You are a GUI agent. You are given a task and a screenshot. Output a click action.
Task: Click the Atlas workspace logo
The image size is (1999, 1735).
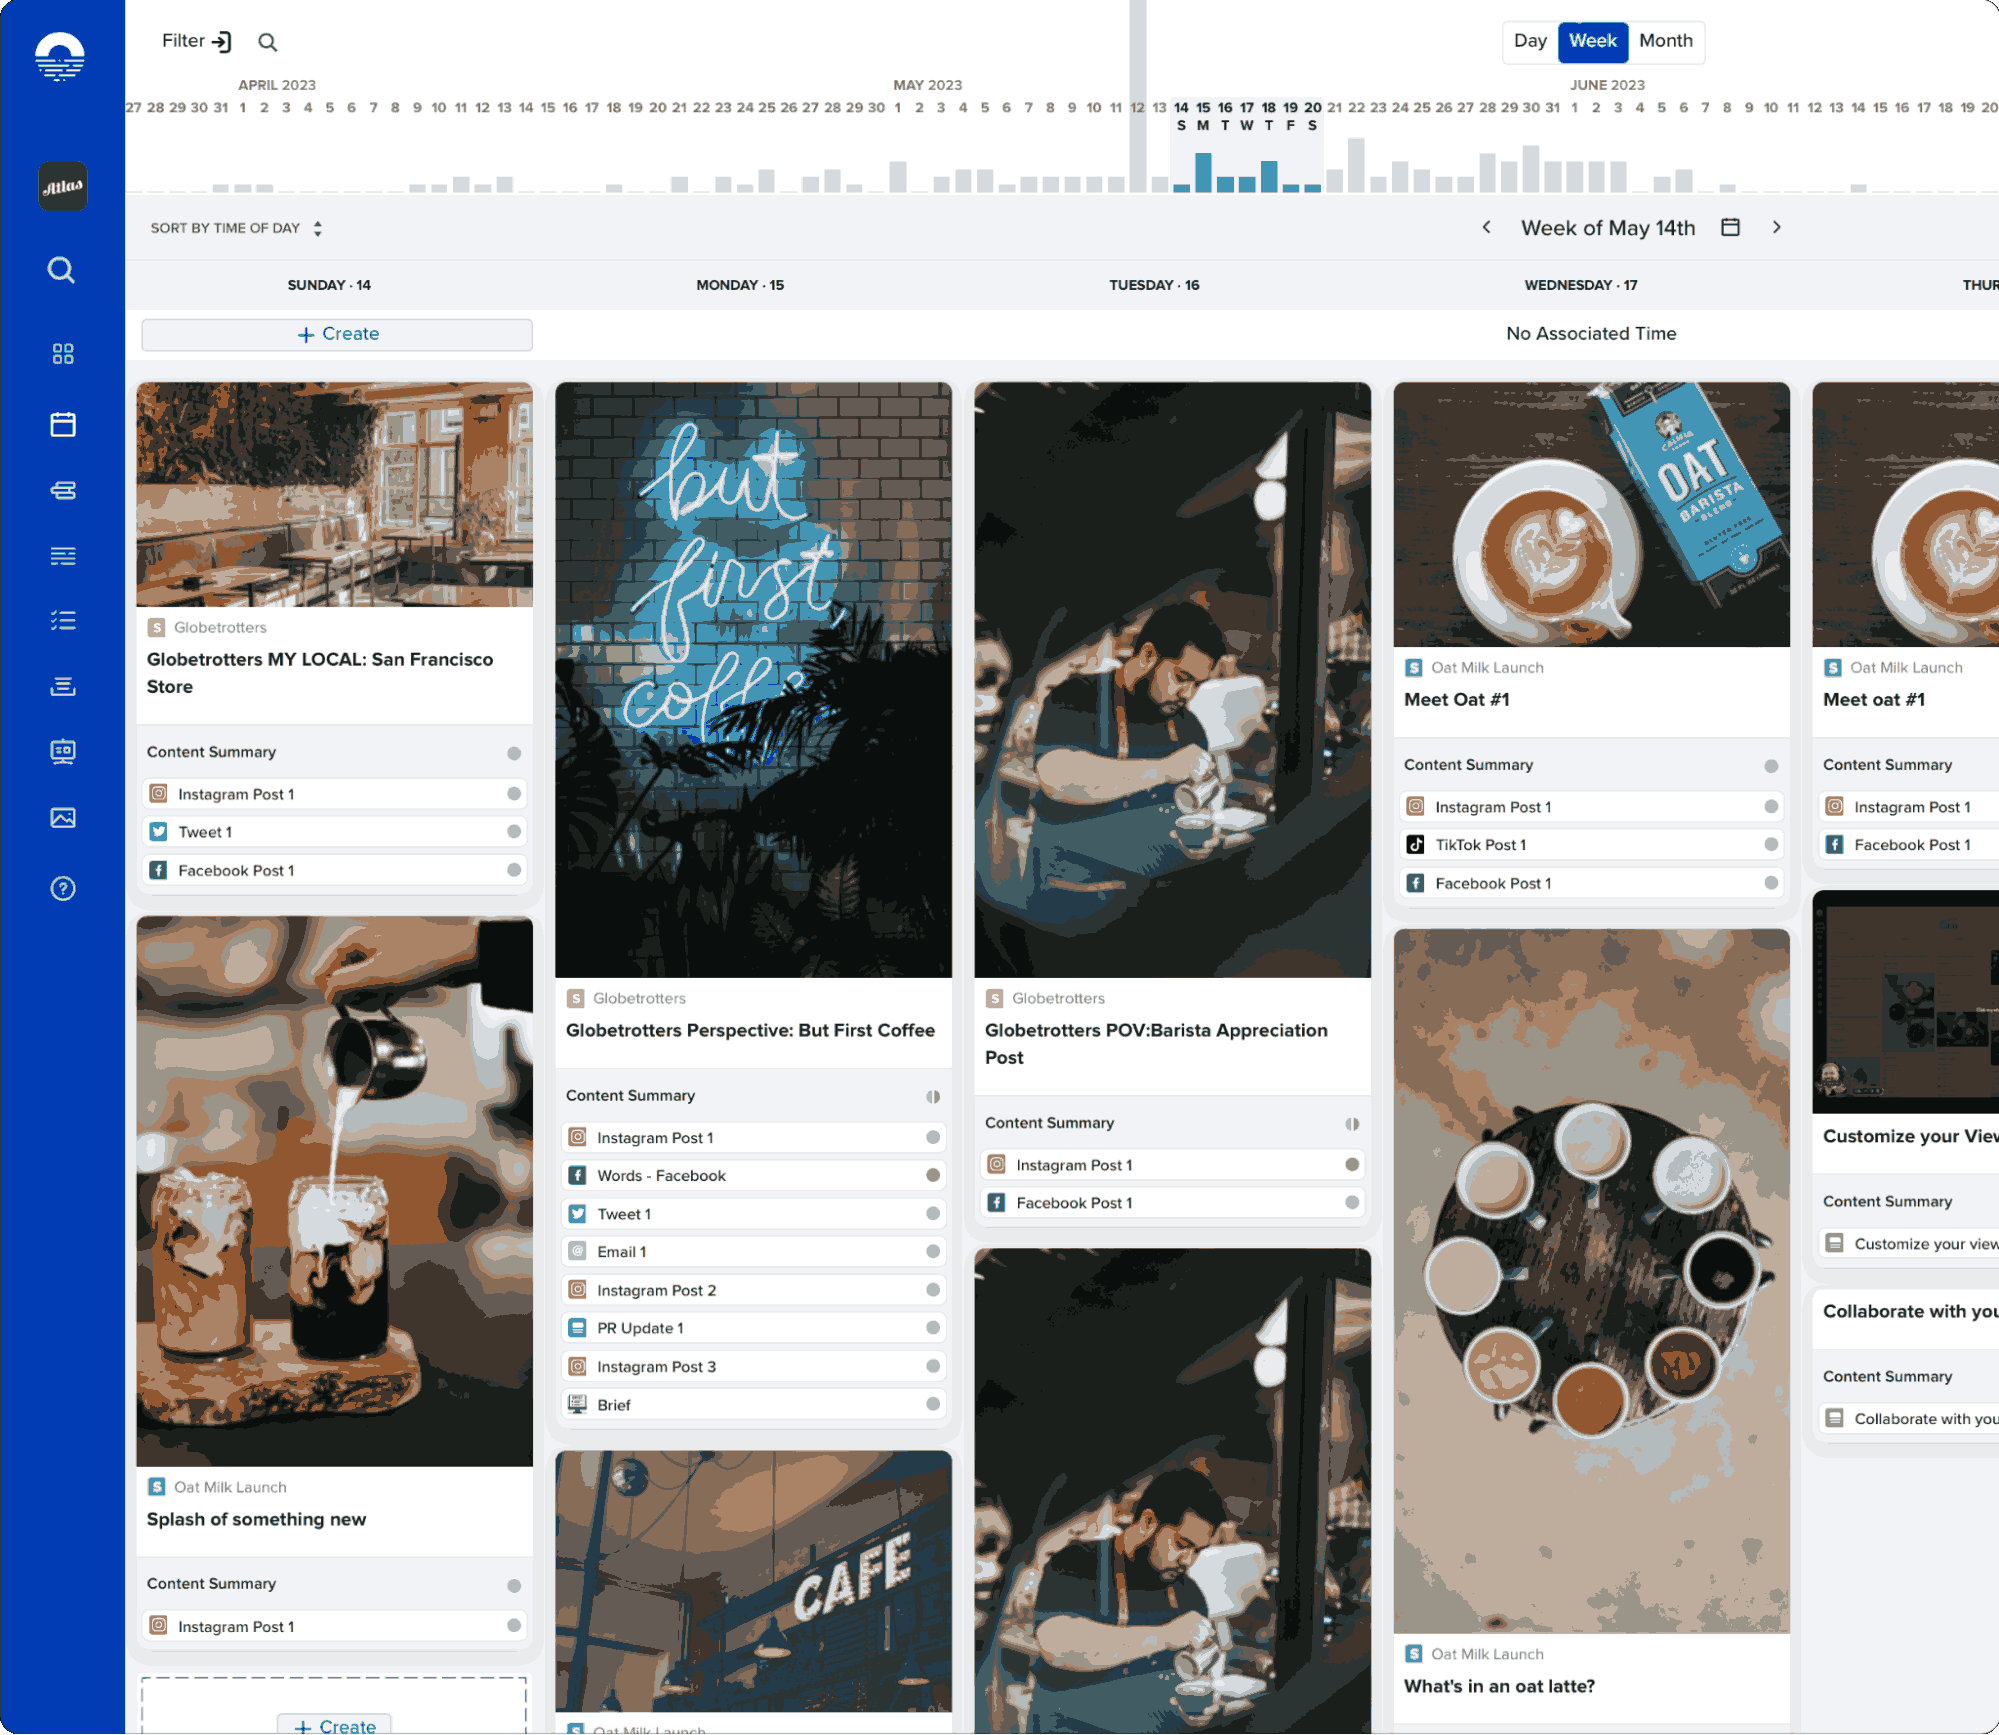point(62,186)
